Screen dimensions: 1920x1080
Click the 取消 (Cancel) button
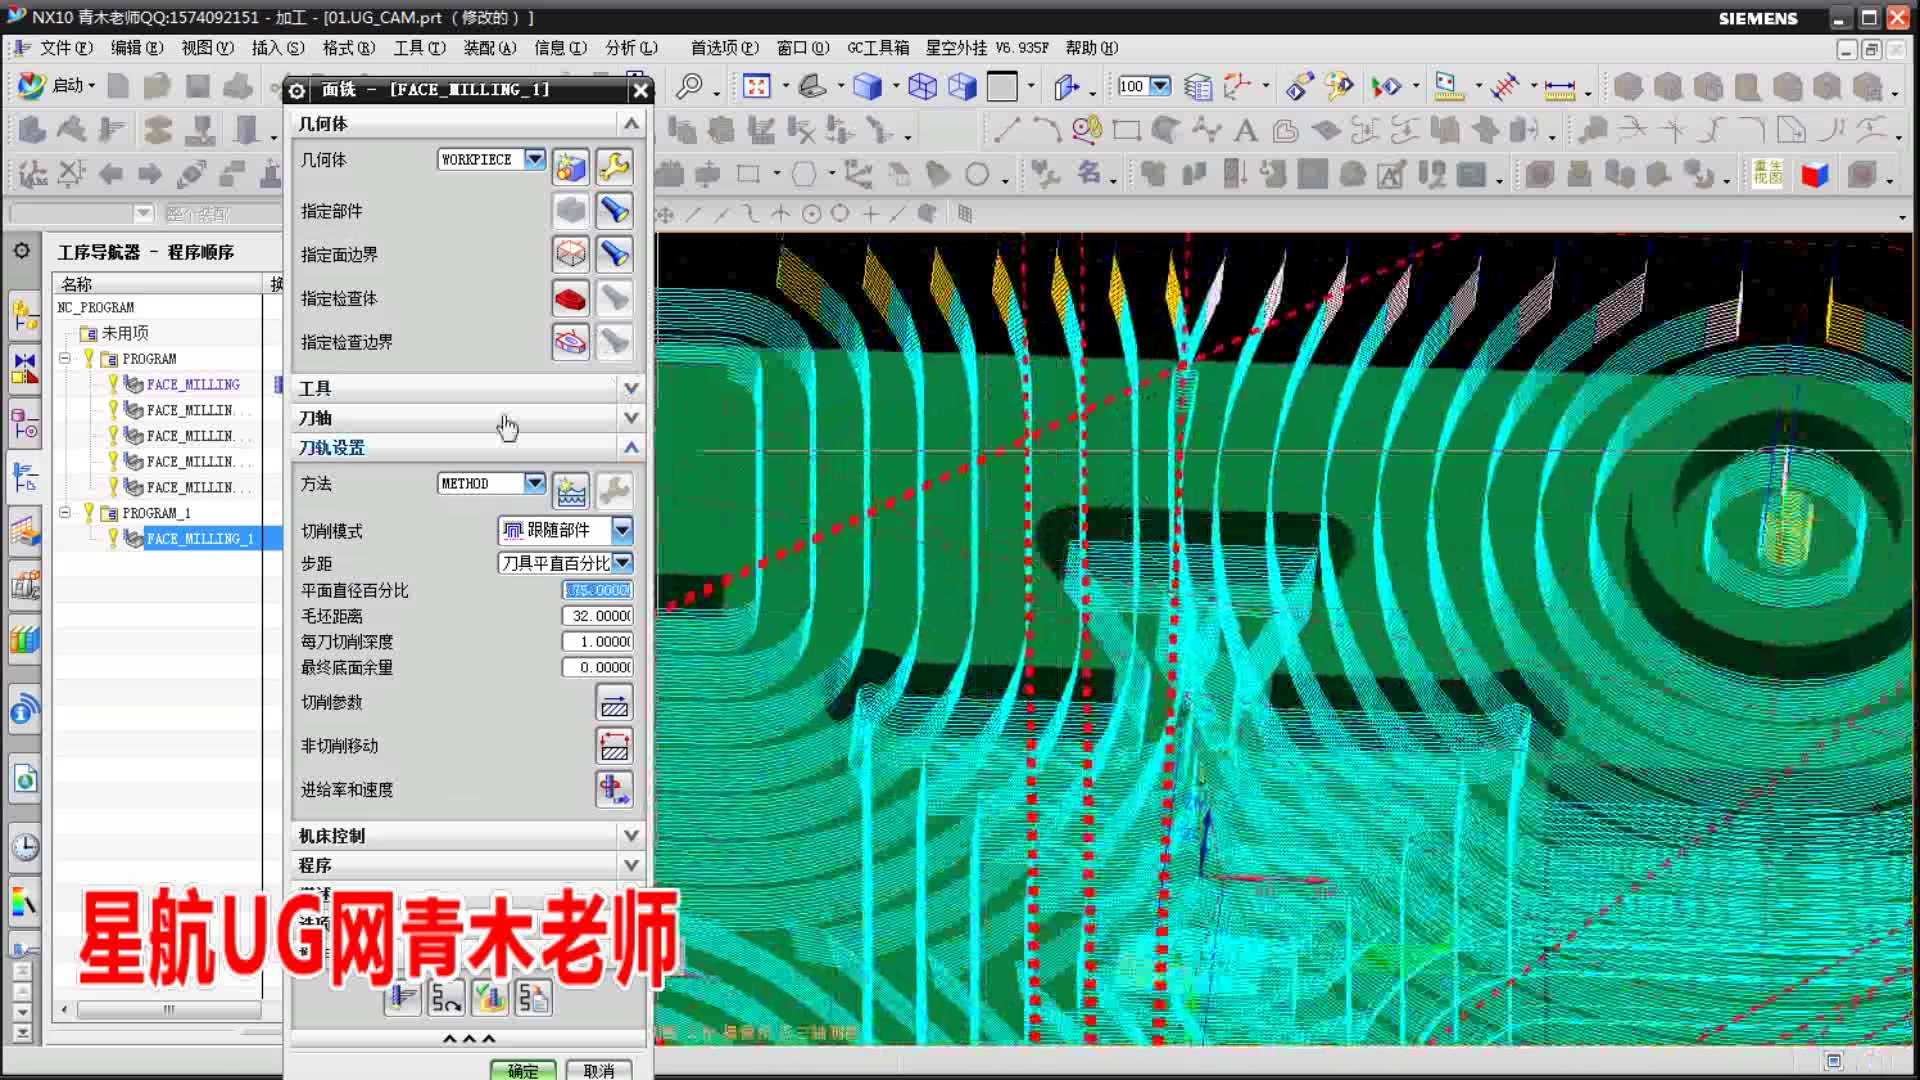(598, 1070)
